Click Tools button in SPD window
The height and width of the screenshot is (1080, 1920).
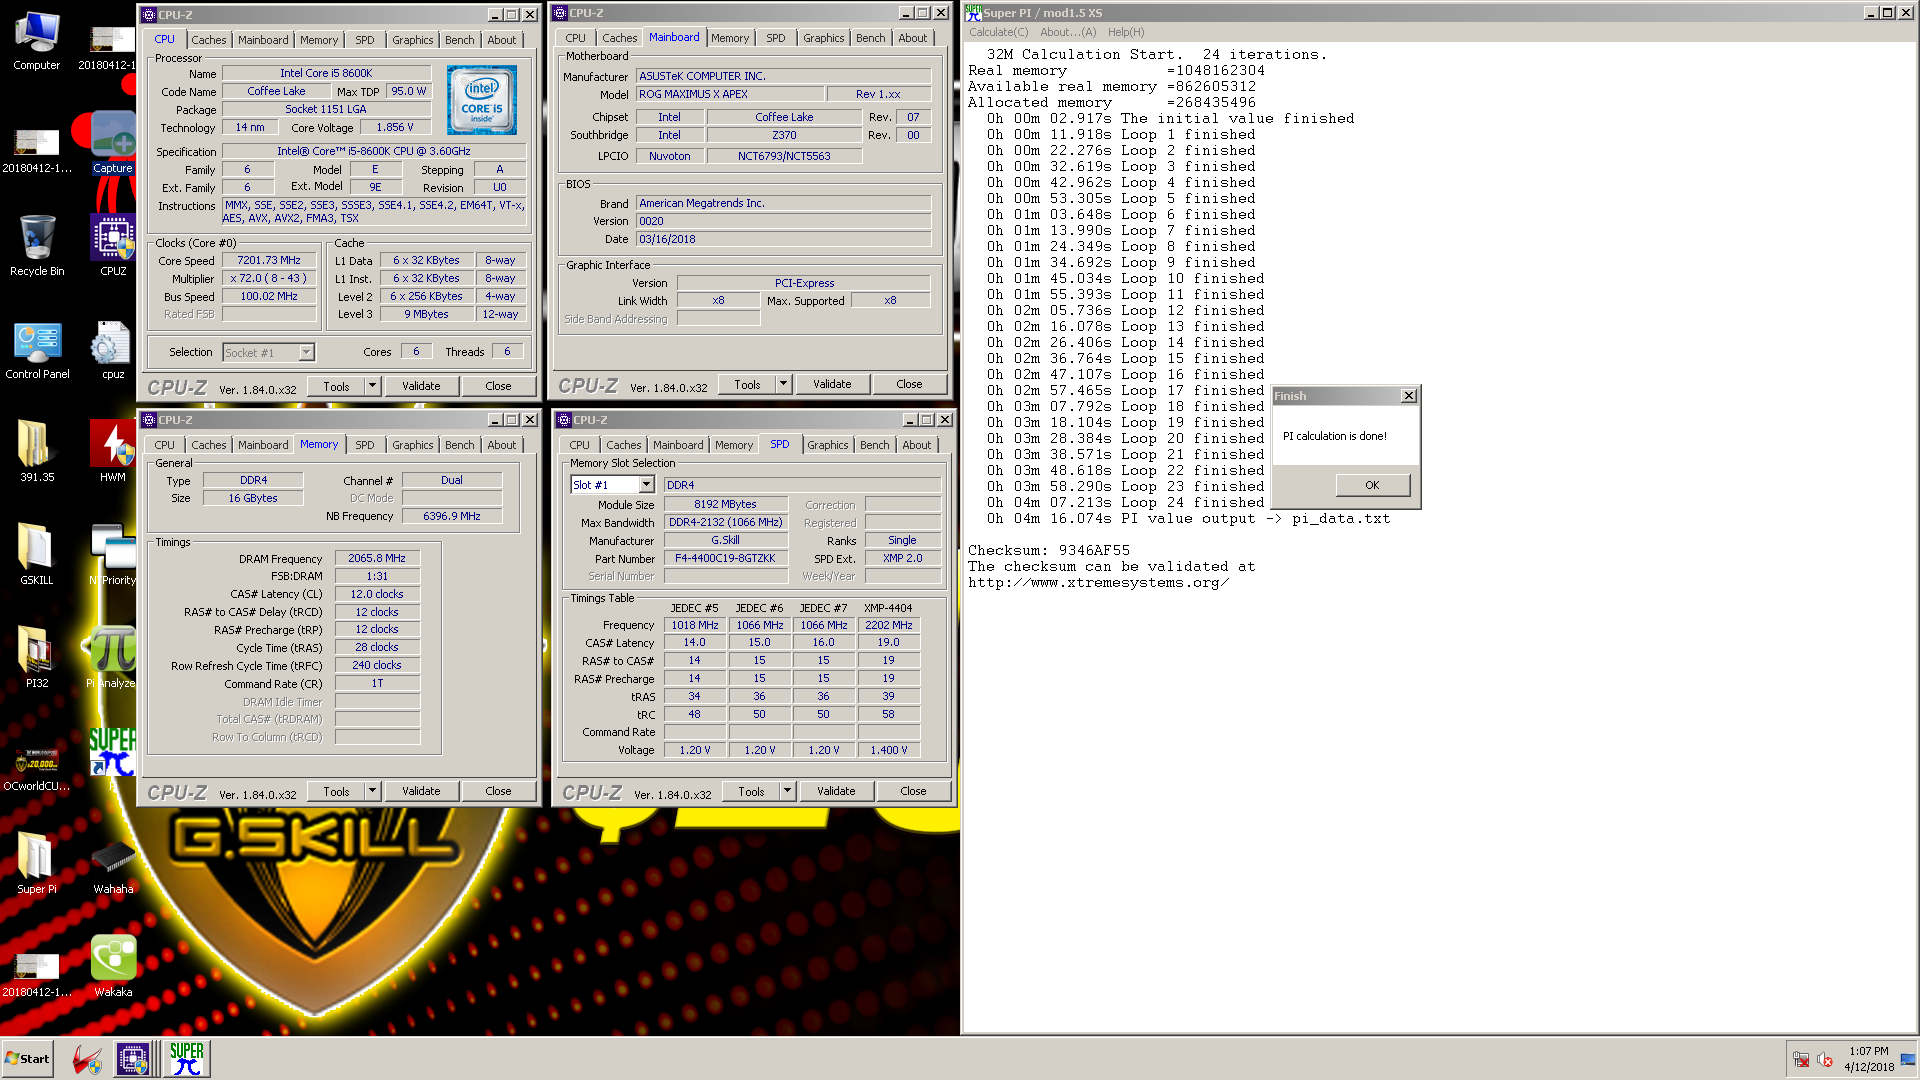(751, 791)
